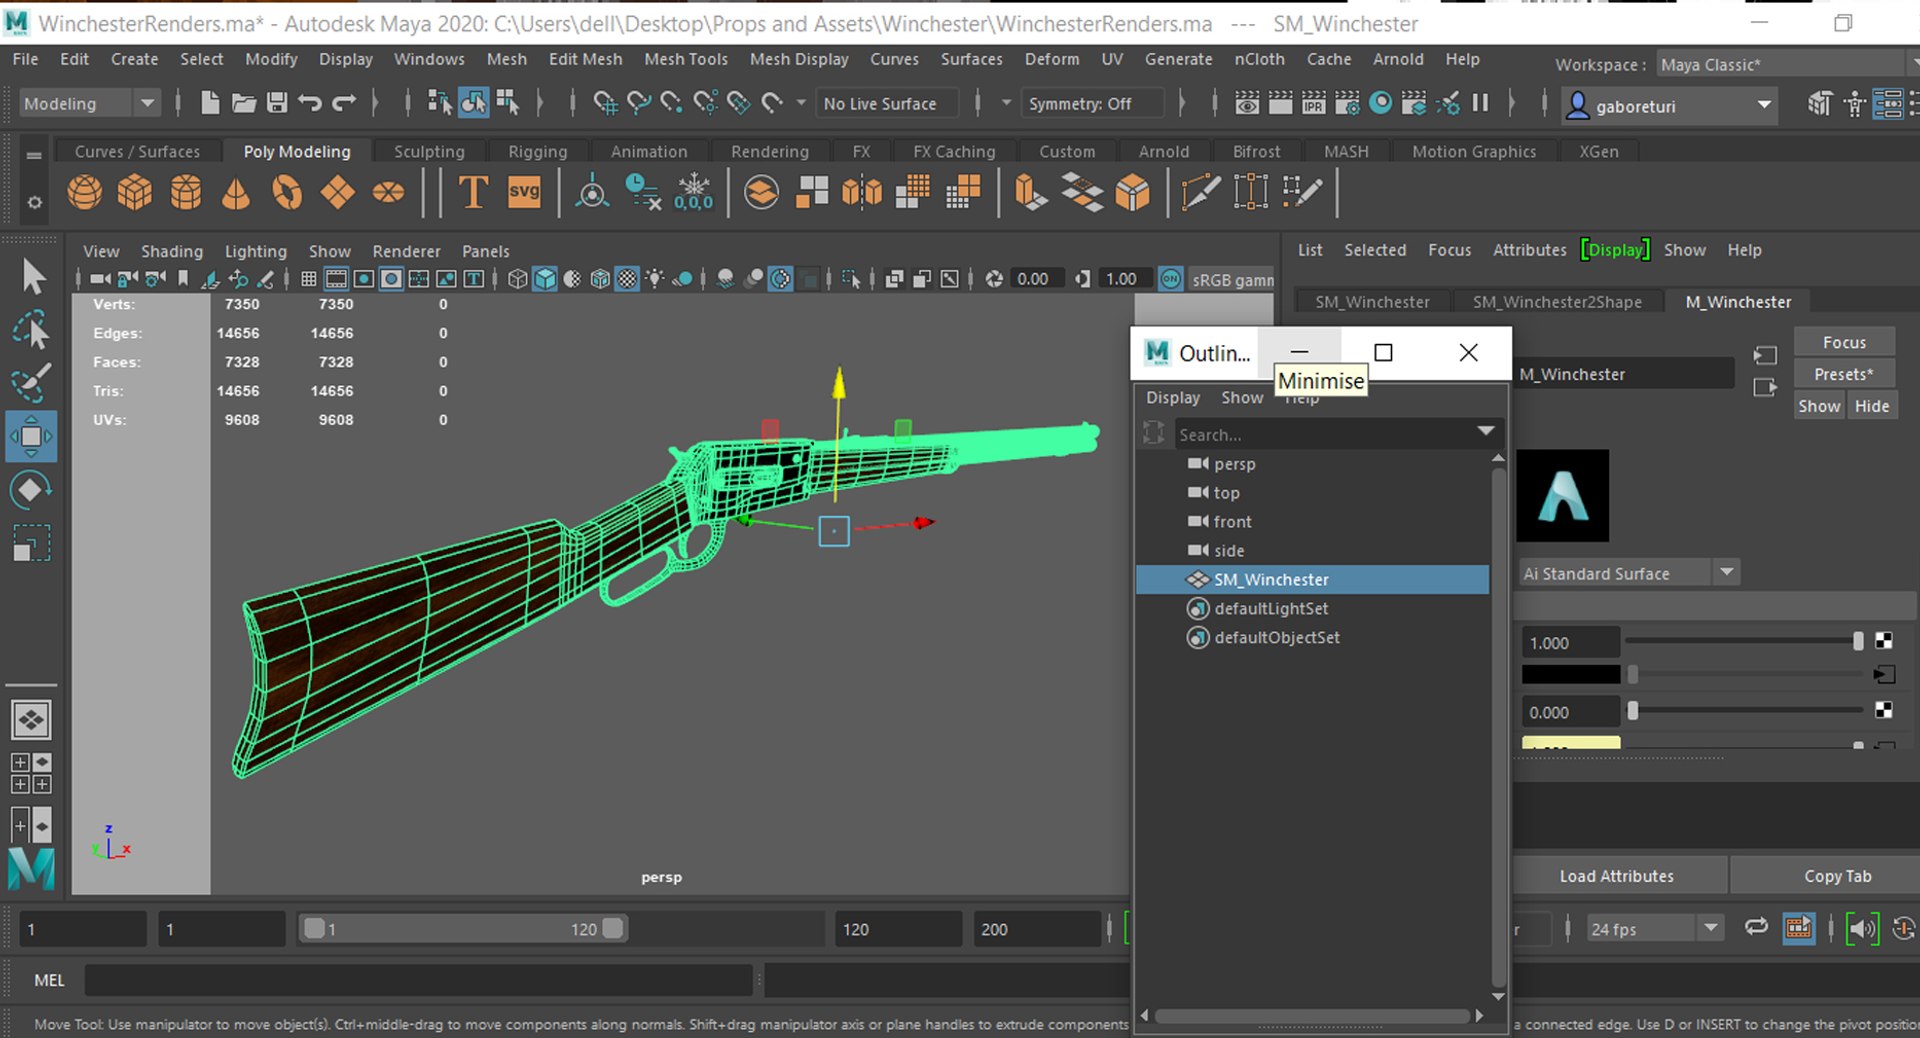The width and height of the screenshot is (1920, 1038).
Task: Select the Multi-Cut pencil tool icon
Action: (1200, 191)
